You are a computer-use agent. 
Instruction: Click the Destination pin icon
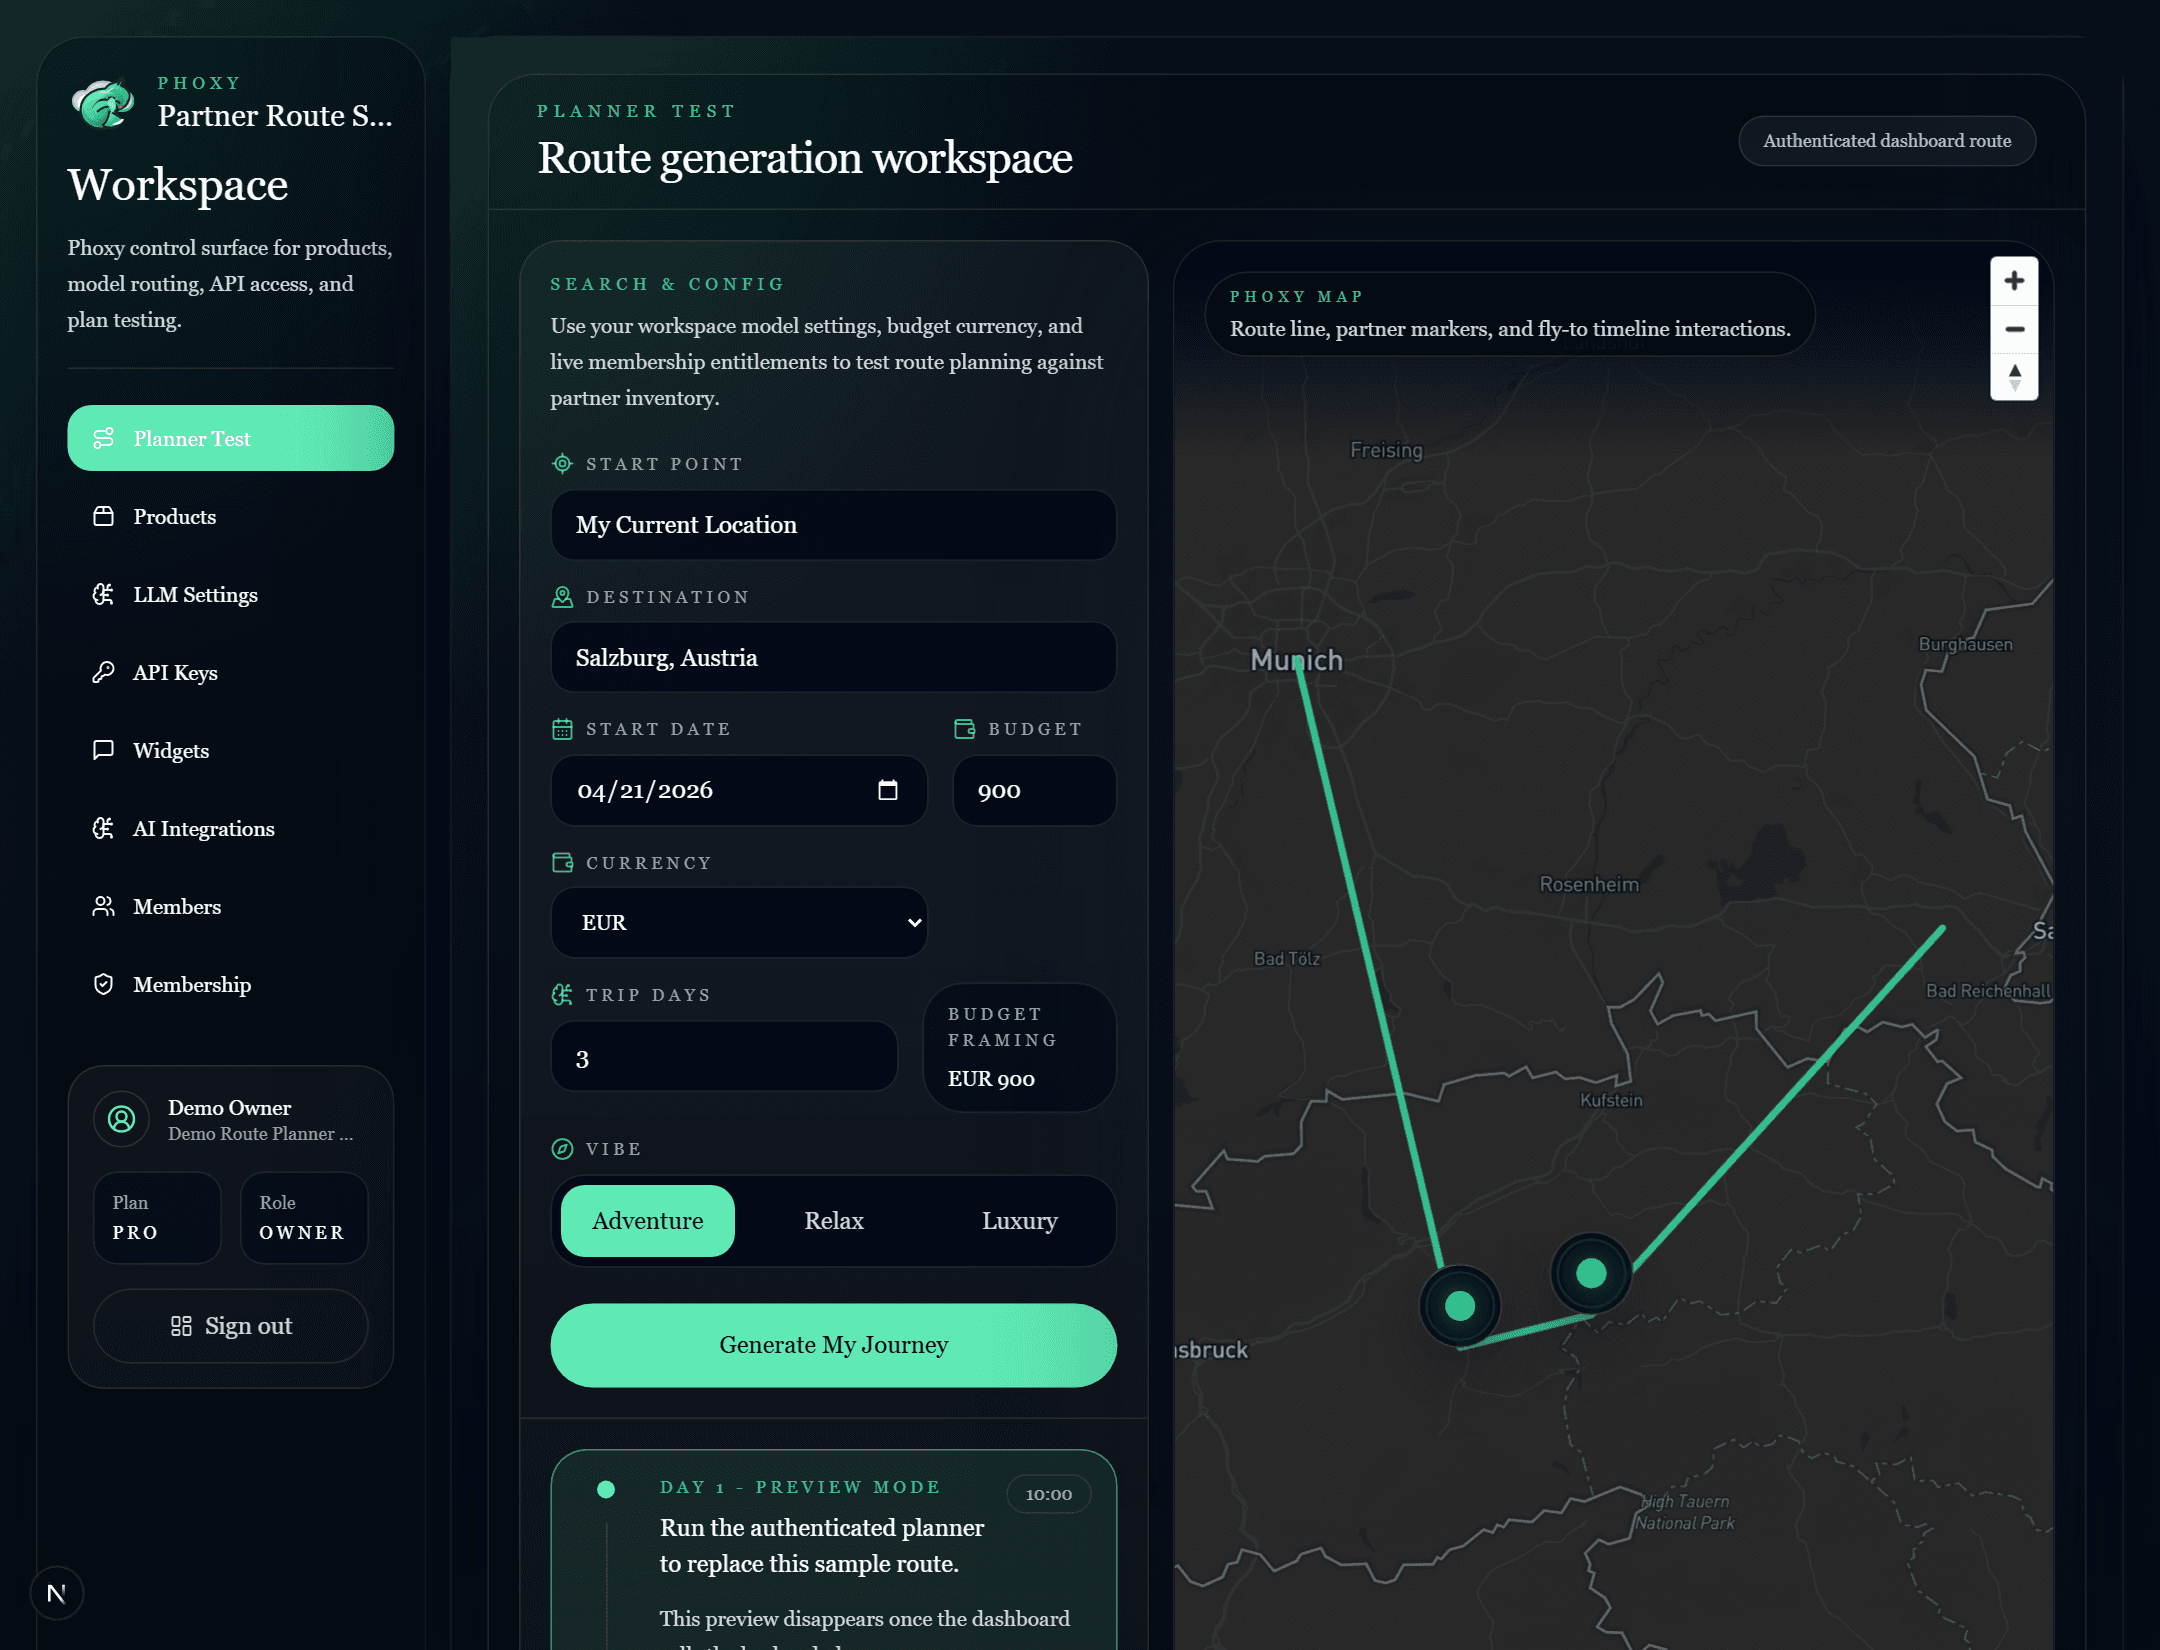click(562, 597)
